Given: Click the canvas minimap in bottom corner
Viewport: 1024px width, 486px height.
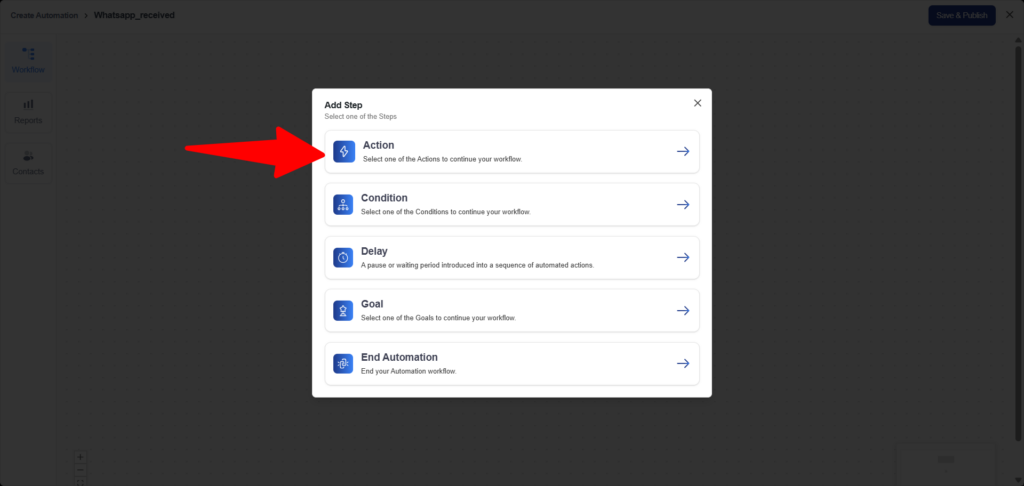Looking at the screenshot, I should pos(945,461).
